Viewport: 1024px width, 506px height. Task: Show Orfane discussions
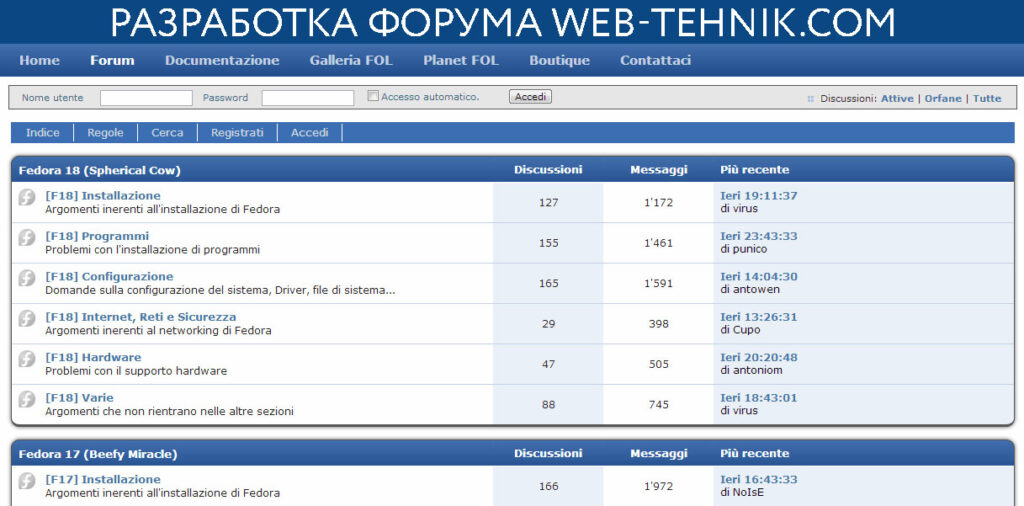point(943,99)
